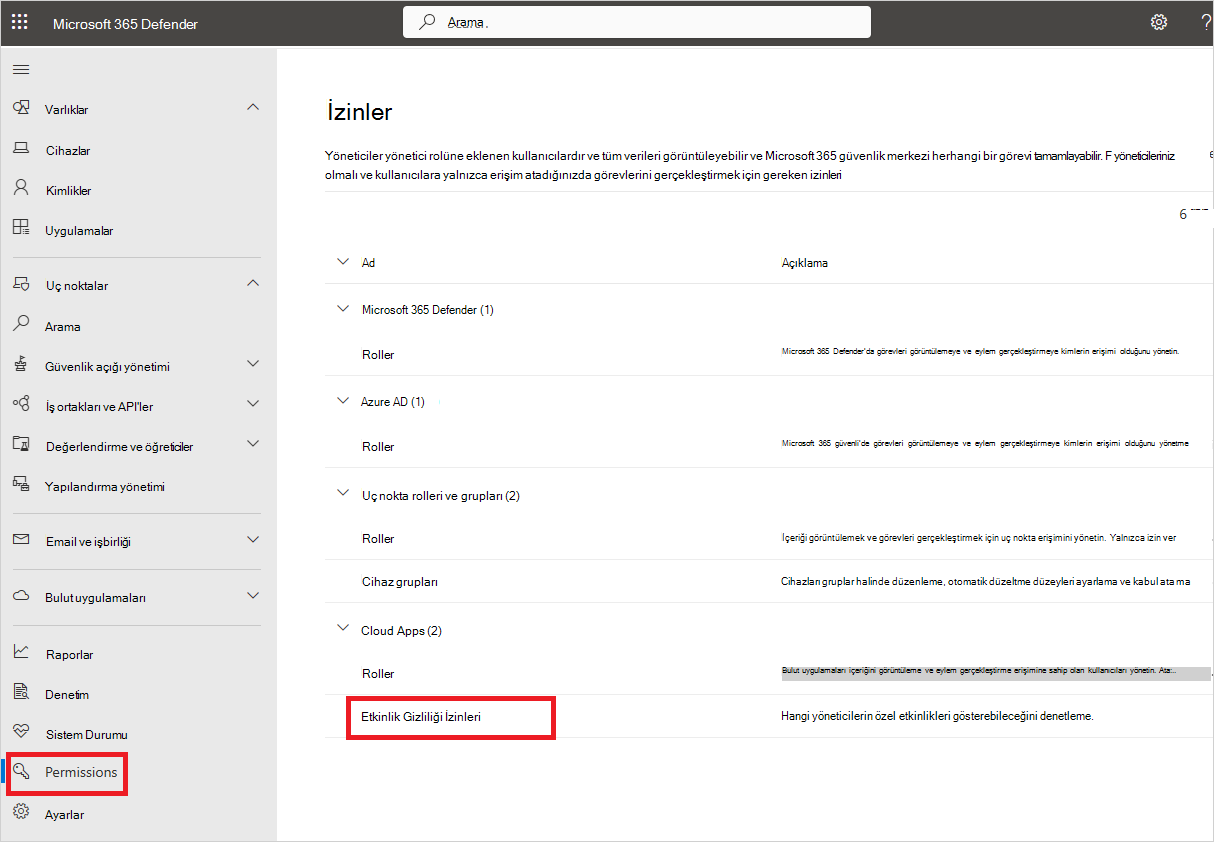Image resolution: width=1214 pixels, height=842 pixels.
Task: Open Denetim in the navigation
Action: [67, 694]
